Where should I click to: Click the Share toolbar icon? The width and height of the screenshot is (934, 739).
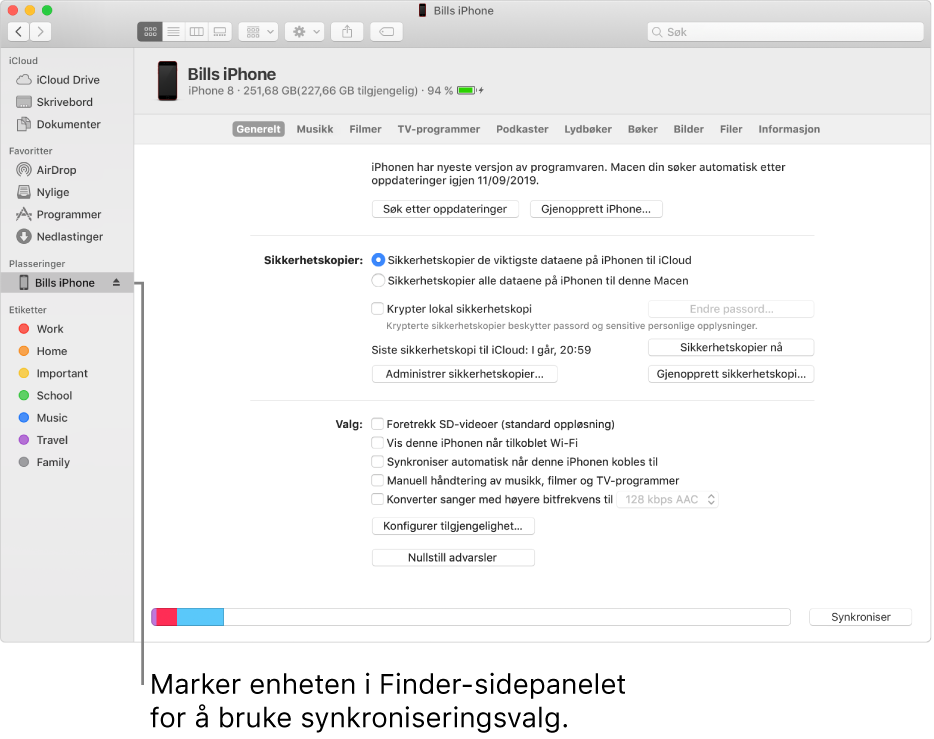(347, 32)
